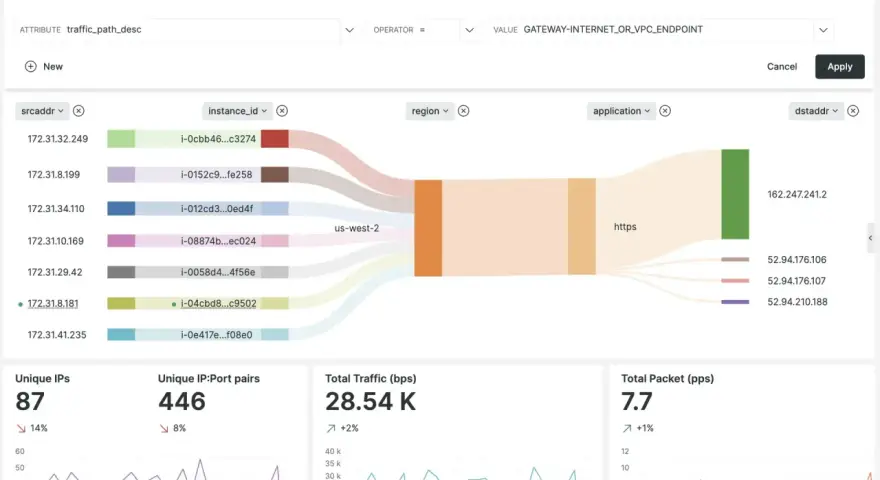
Task: Click instance label i-0058d4...4f56e
Action: click(x=218, y=272)
